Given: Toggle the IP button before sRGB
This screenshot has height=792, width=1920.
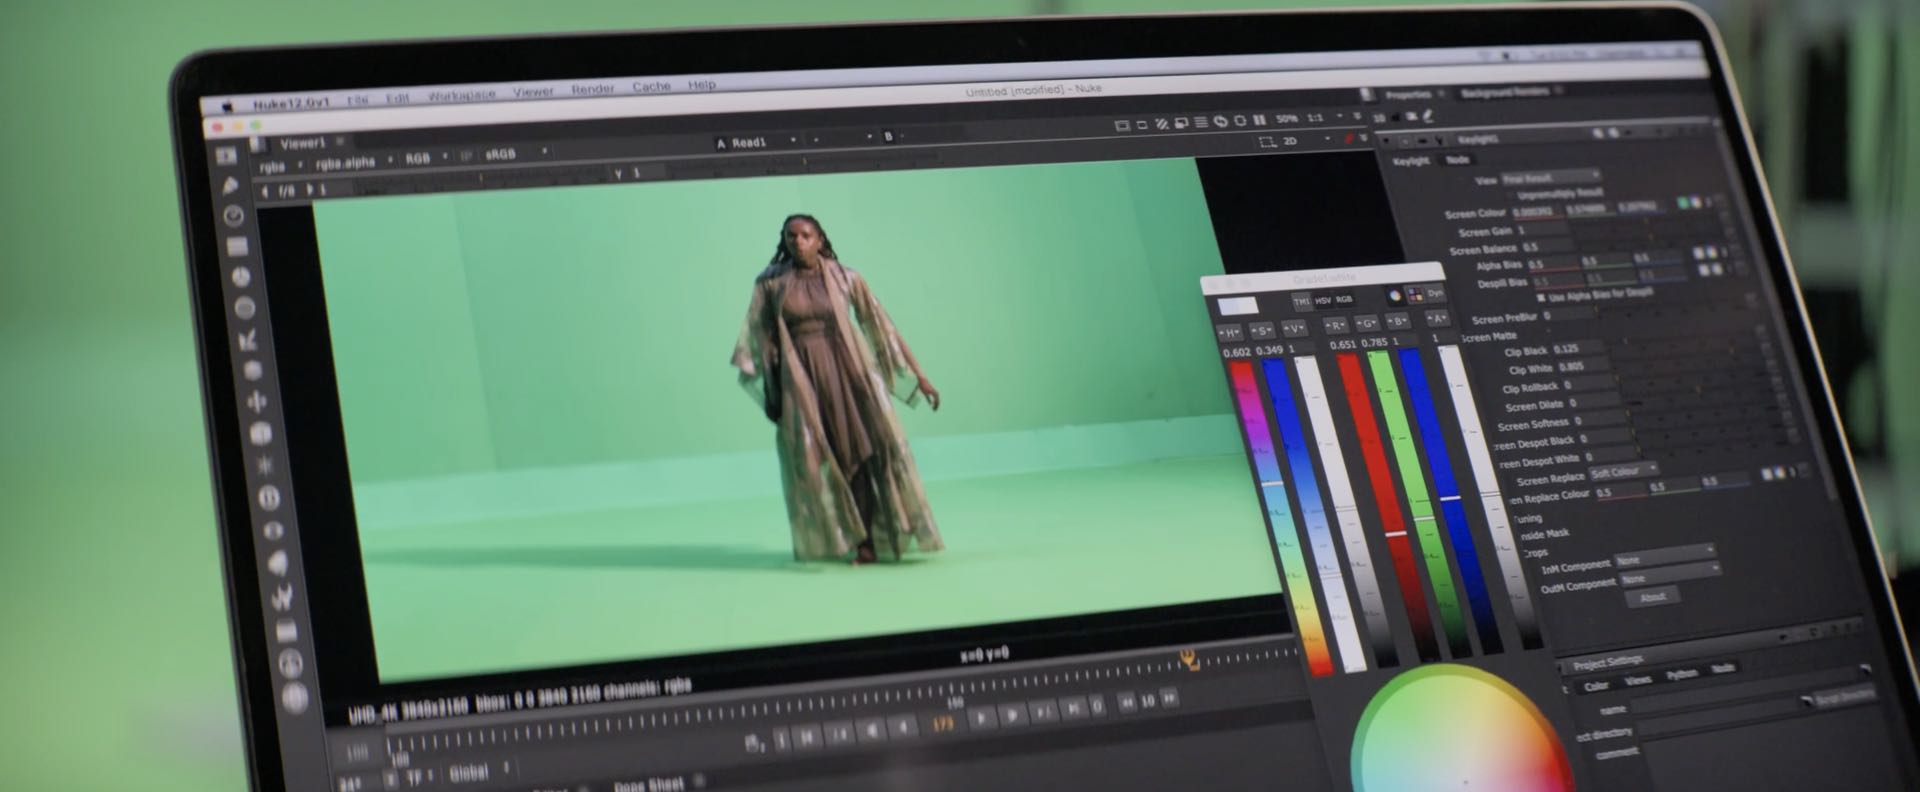Looking at the screenshot, I should [x=466, y=156].
